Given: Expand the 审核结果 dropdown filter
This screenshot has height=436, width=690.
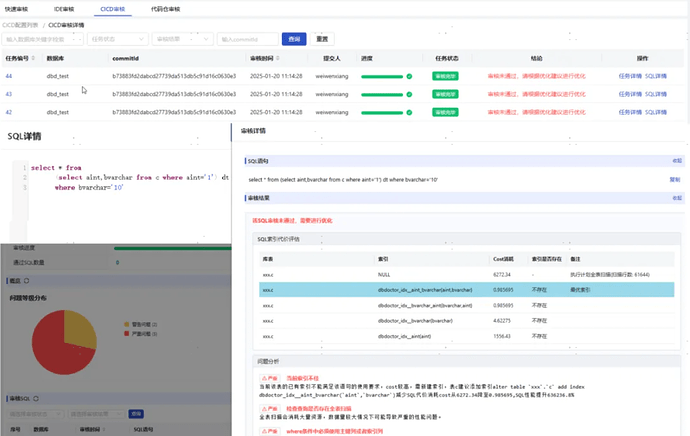Looking at the screenshot, I should (x=182, y=39).
